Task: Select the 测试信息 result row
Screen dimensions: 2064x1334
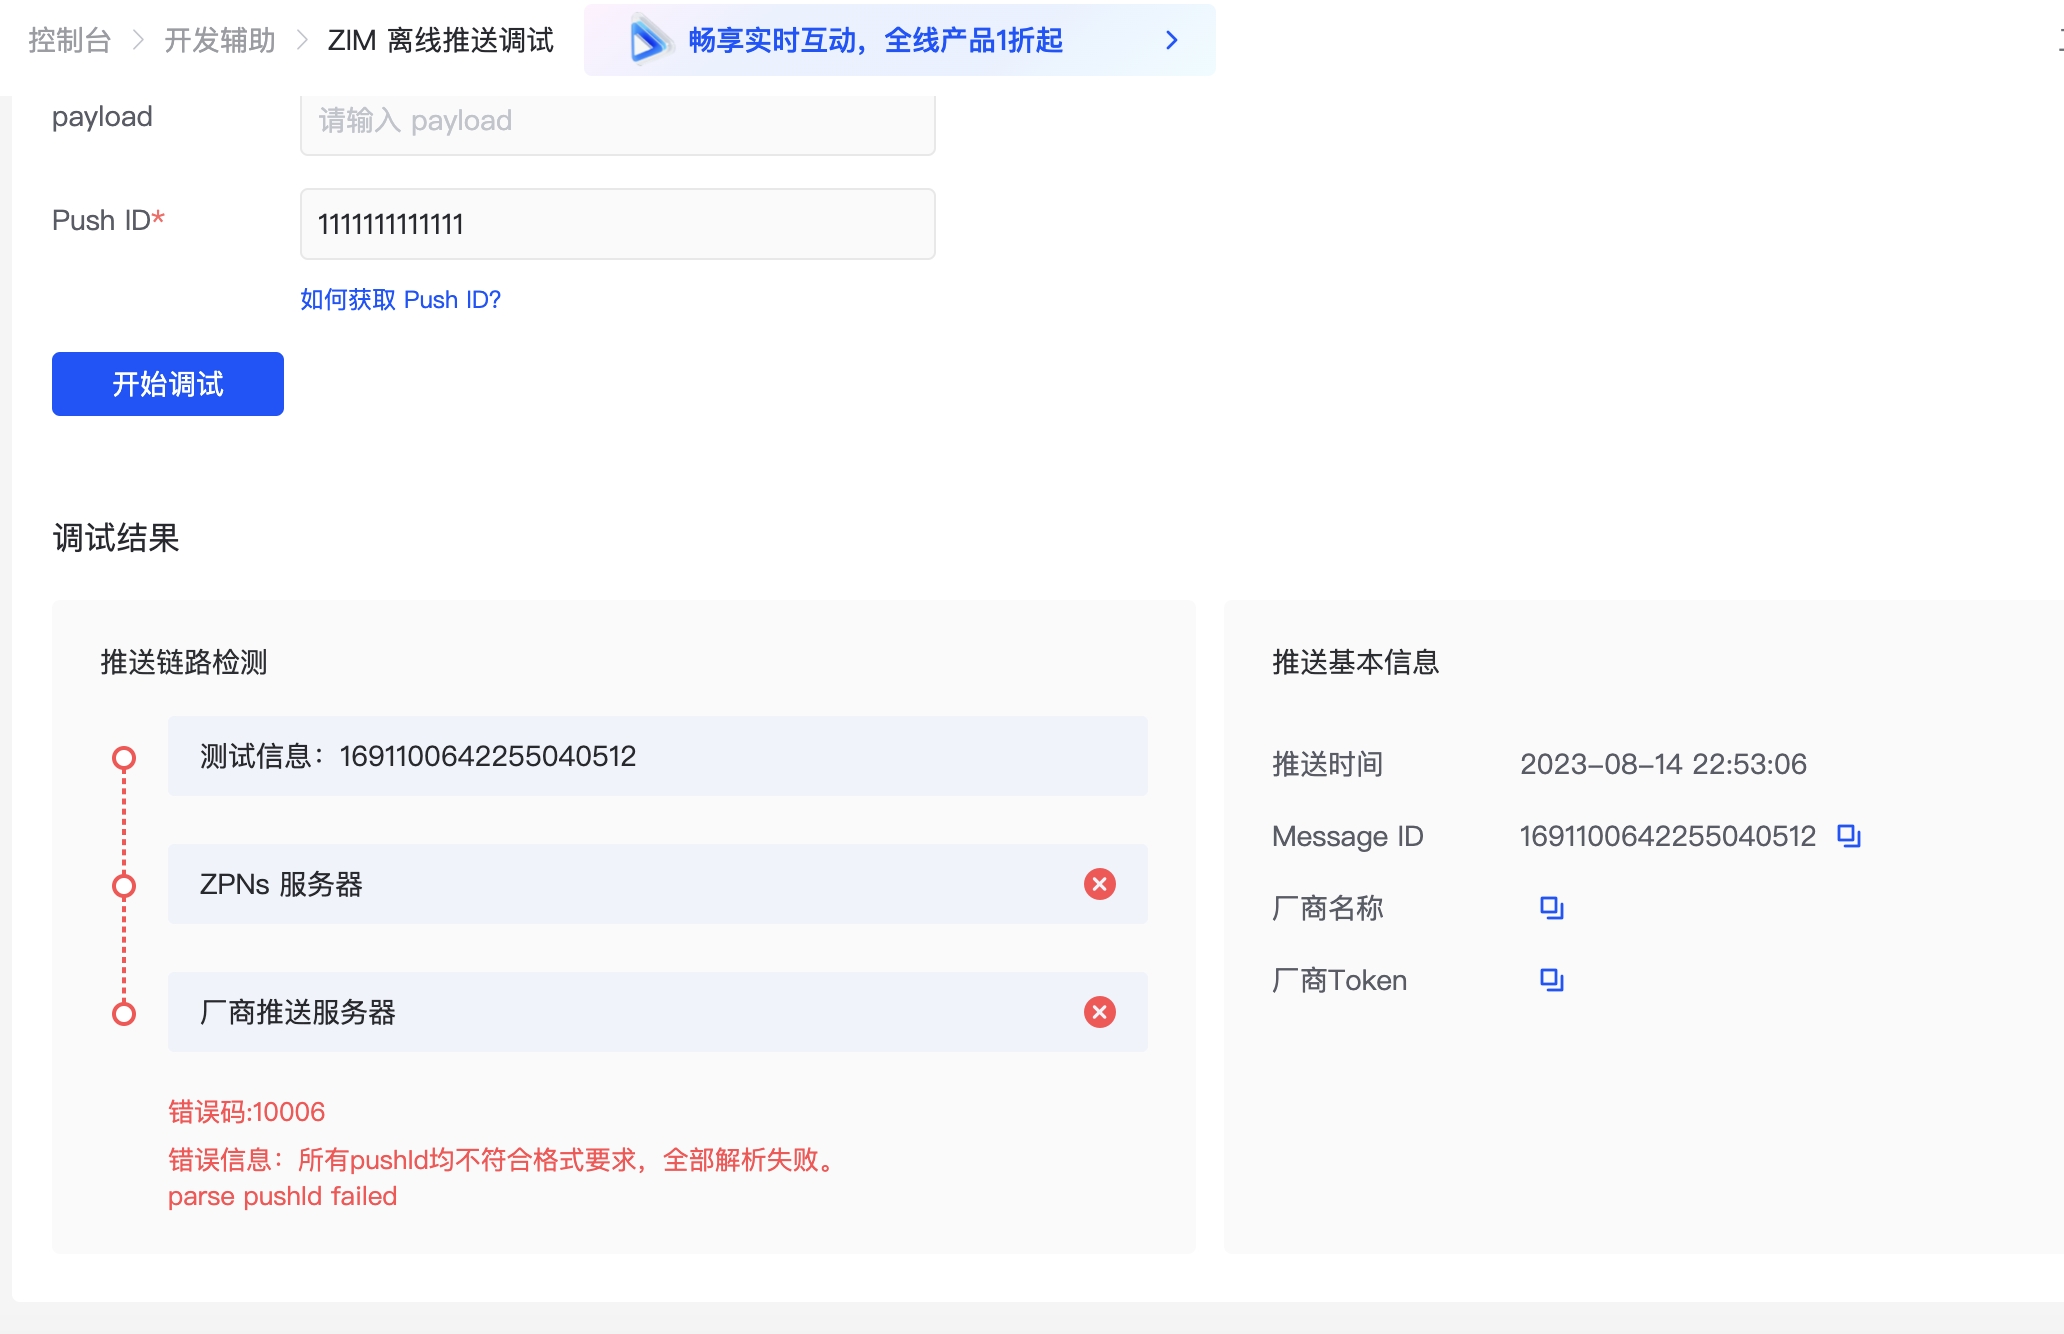Action: click(x=657, y=756)
